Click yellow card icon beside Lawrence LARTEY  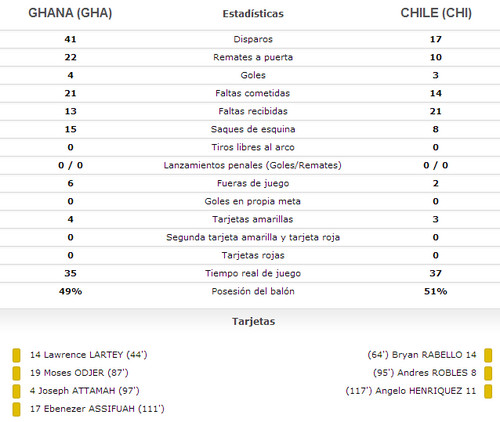[x=16, y=355]
